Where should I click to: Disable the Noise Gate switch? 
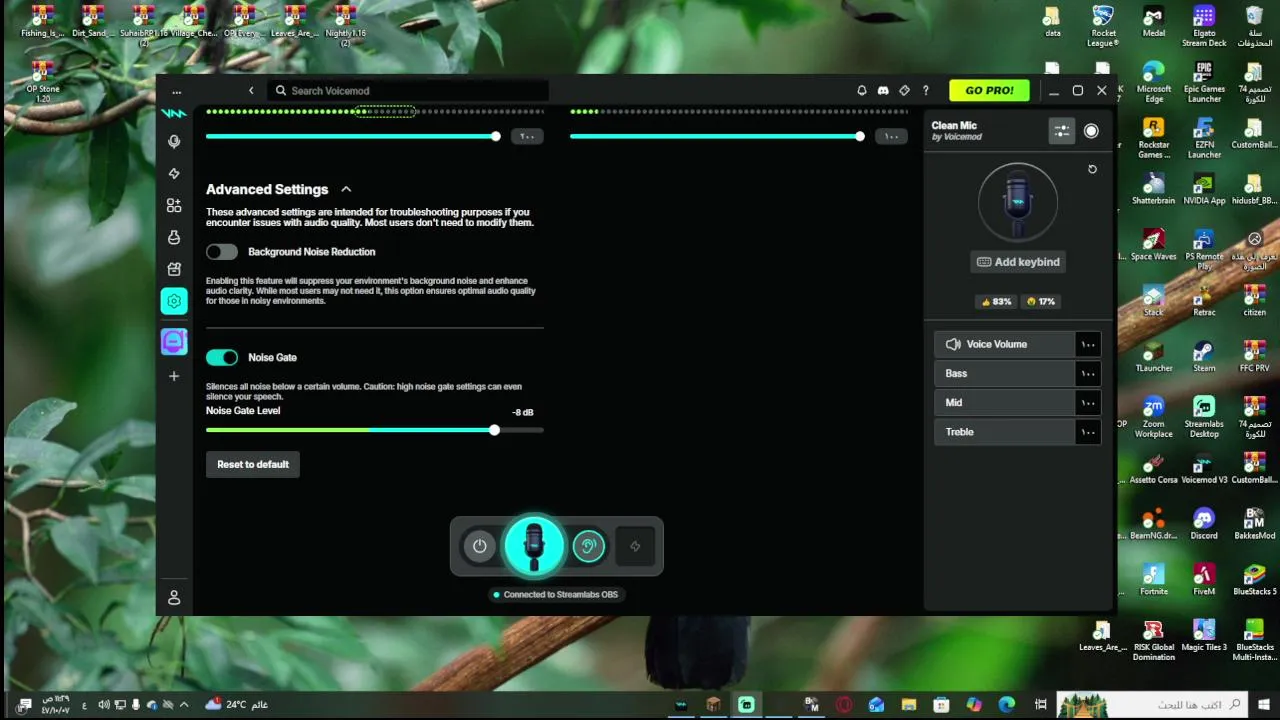222,357
